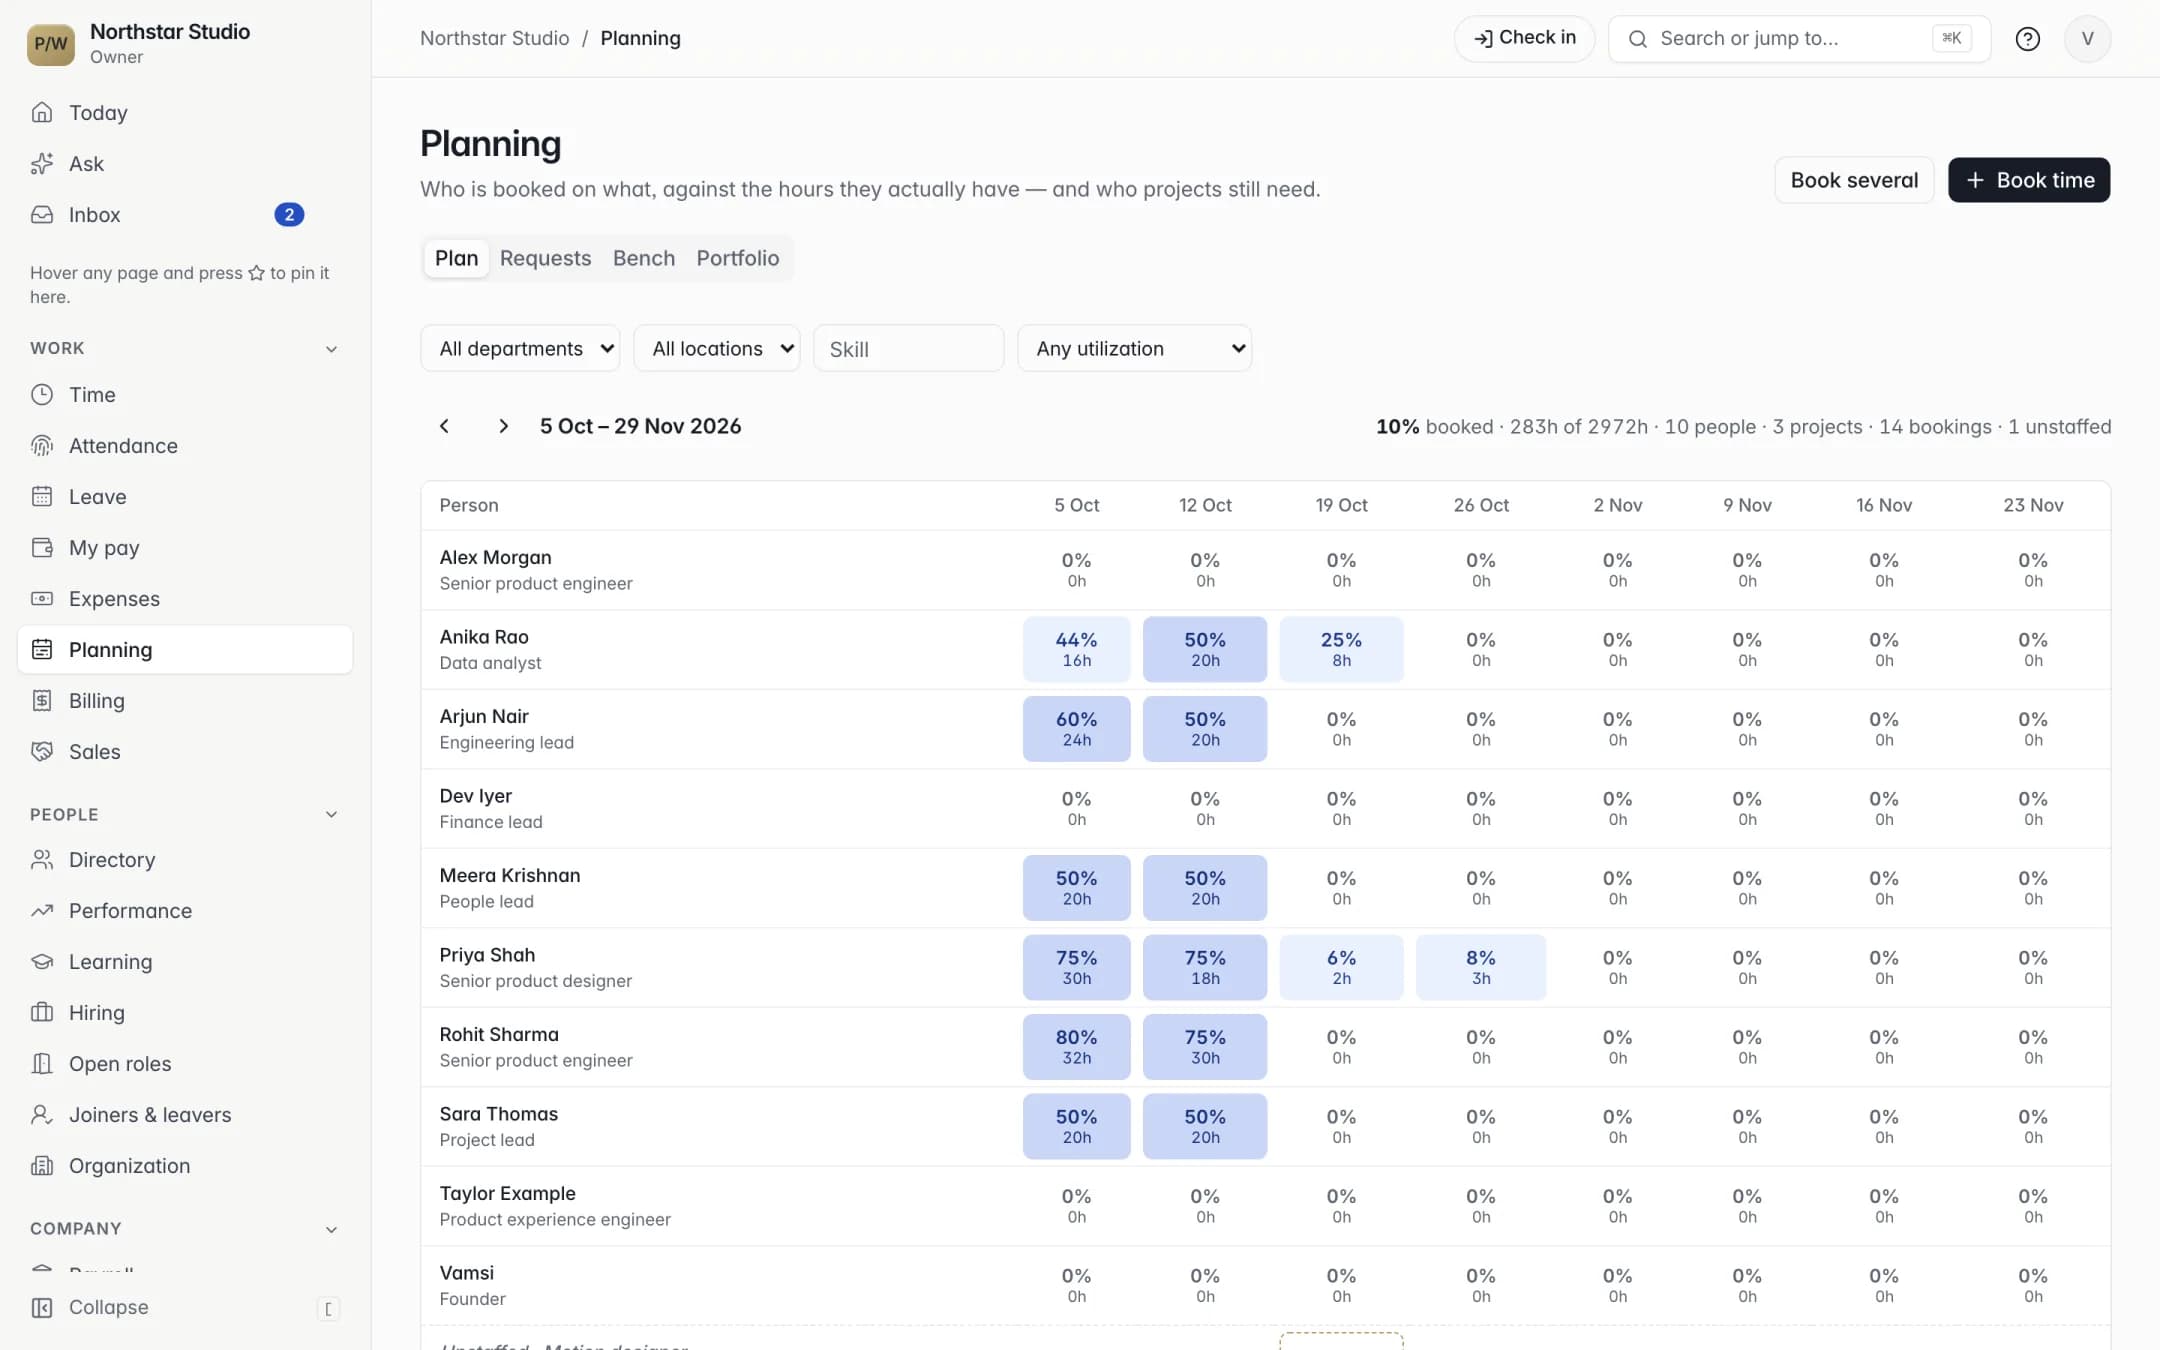Click Anika Rao's 44% 16h cell
The width and height of the screenshot is (2160, 1350).
1076,649
